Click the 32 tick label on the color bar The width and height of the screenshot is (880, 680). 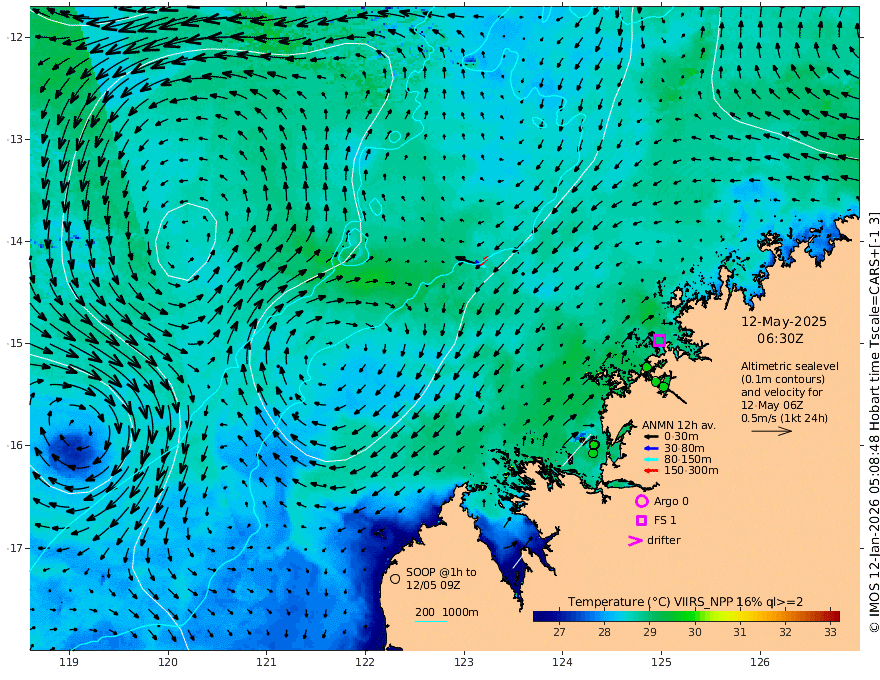(x=785, y=632)
